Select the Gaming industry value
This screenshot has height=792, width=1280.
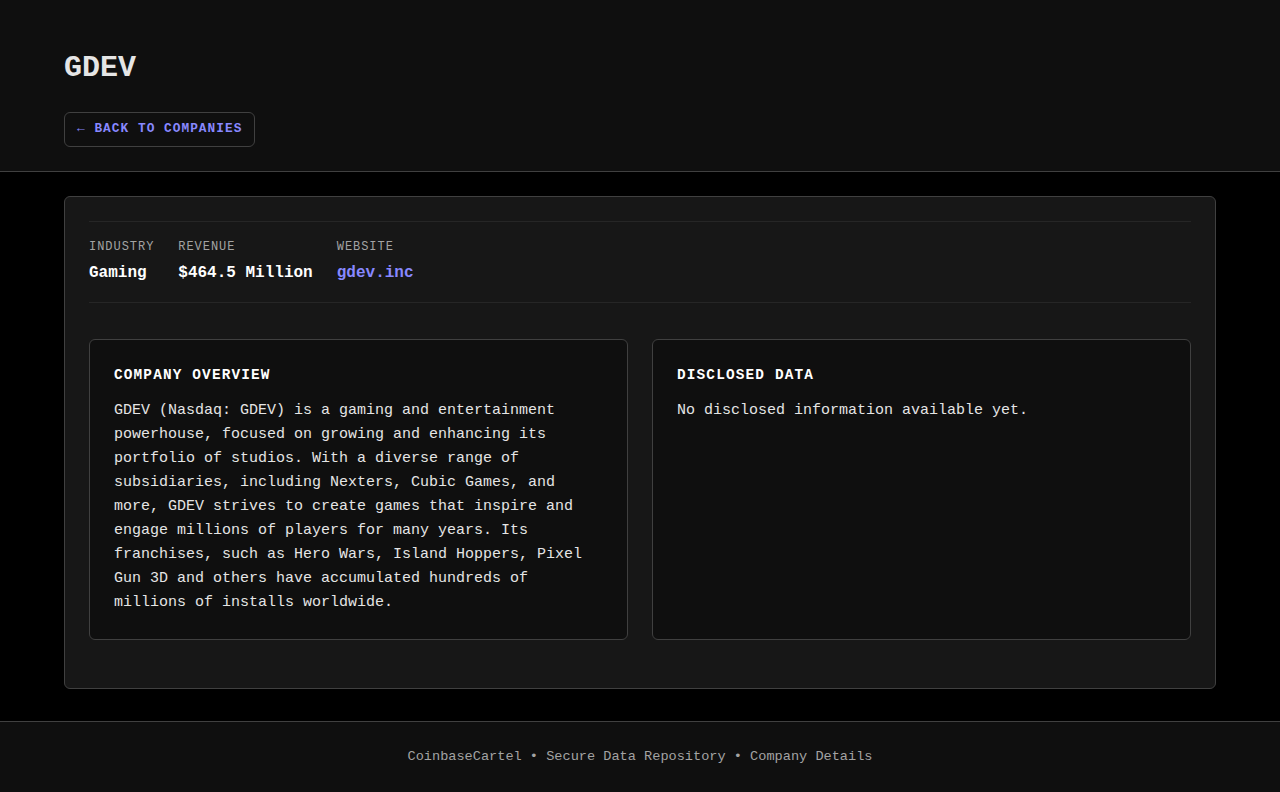(x=117, y=272)
